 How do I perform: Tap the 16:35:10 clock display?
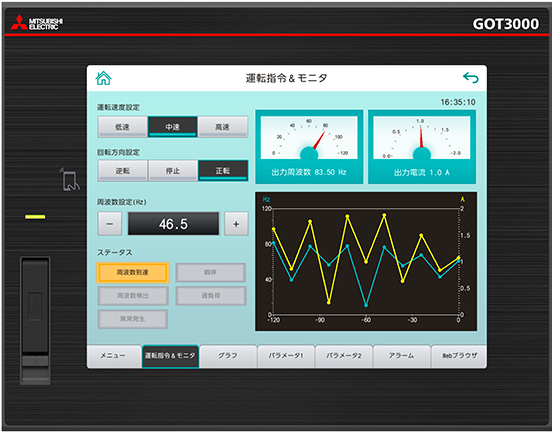point(458,102)
